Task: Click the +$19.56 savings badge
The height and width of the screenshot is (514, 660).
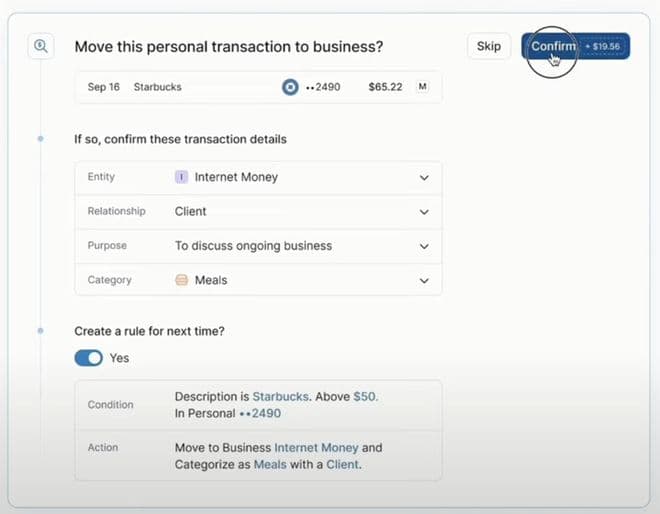Action: (603, 47)
